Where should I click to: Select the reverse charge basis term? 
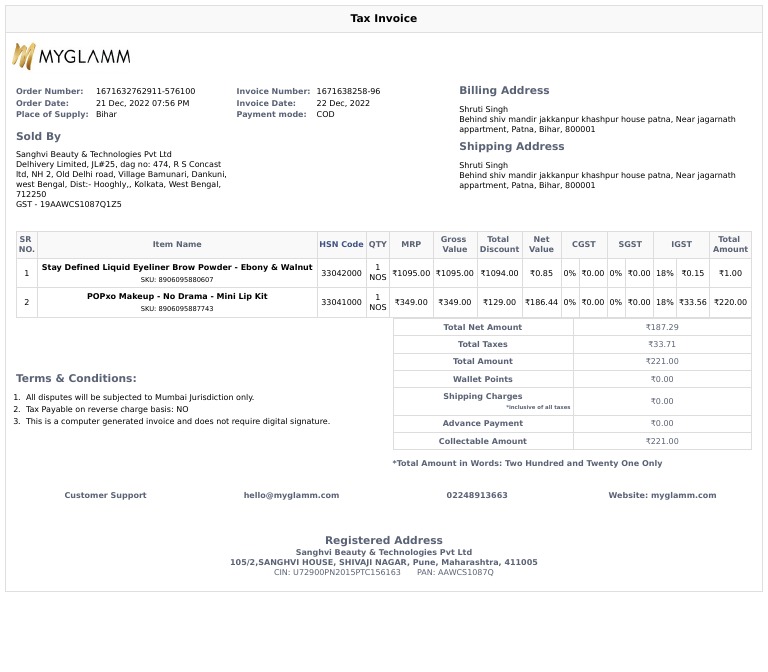click(x=107, y=409)
